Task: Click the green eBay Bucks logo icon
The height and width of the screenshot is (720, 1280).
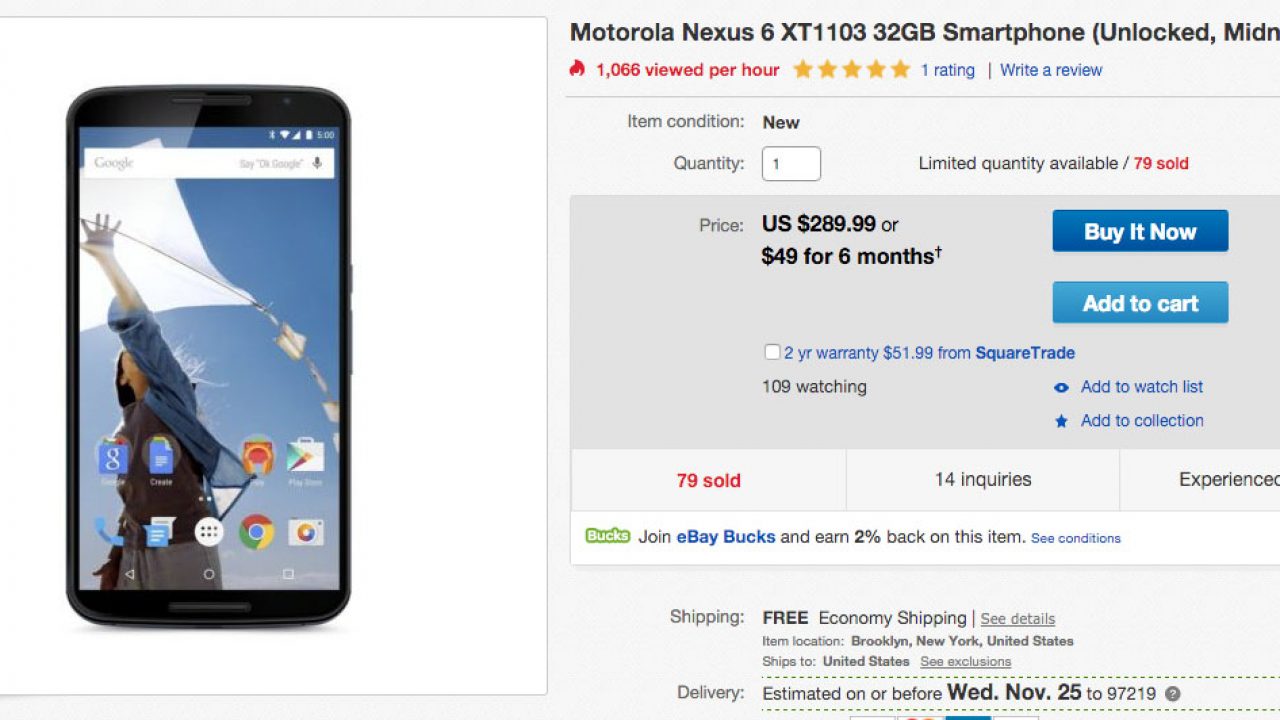Action: [x=607, y=536]
